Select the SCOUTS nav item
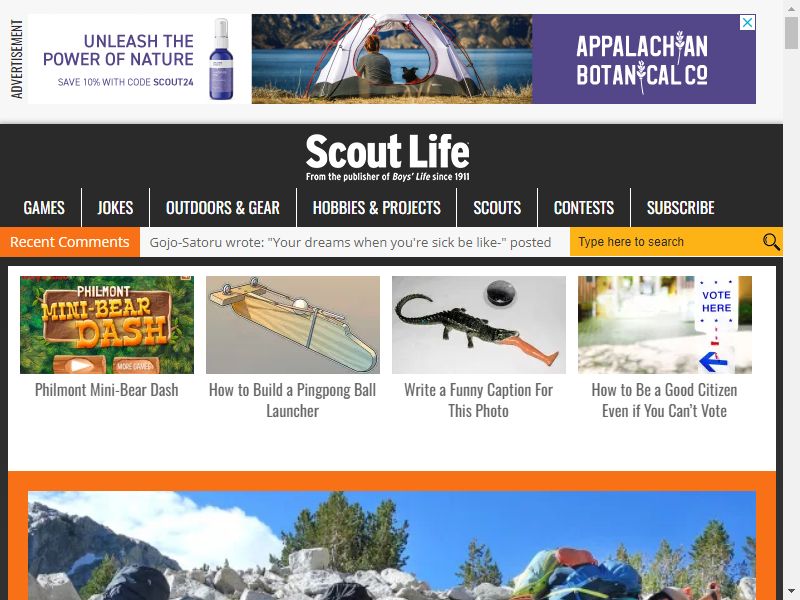The image size is (800, 600). (497, 208)
